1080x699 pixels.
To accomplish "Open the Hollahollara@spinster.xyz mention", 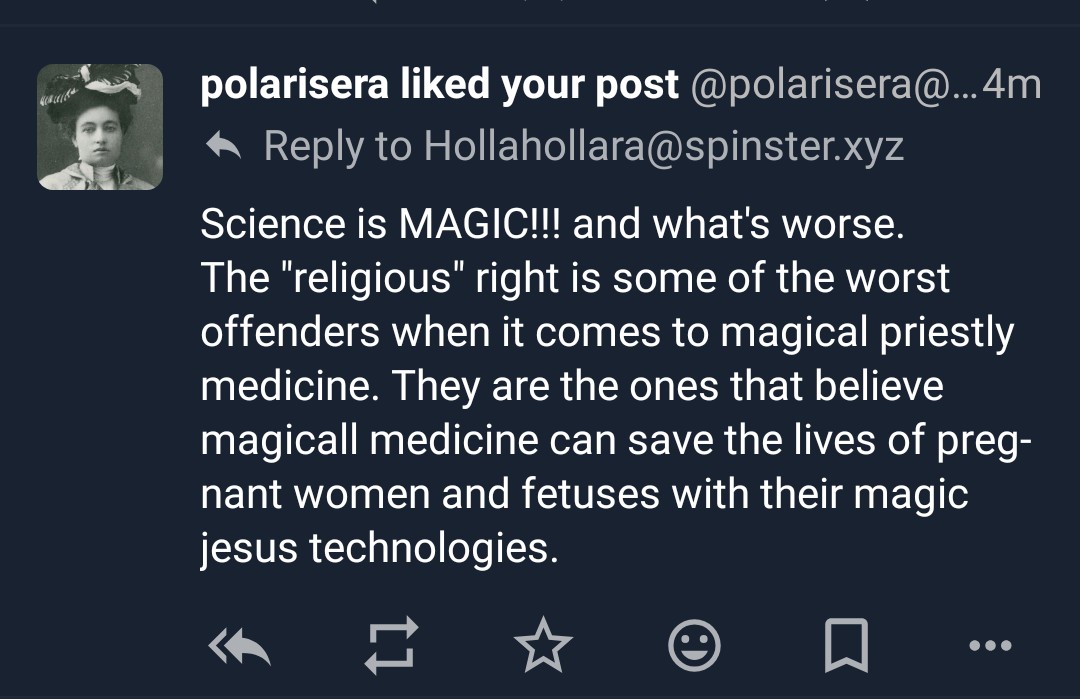I will (664, 147).
